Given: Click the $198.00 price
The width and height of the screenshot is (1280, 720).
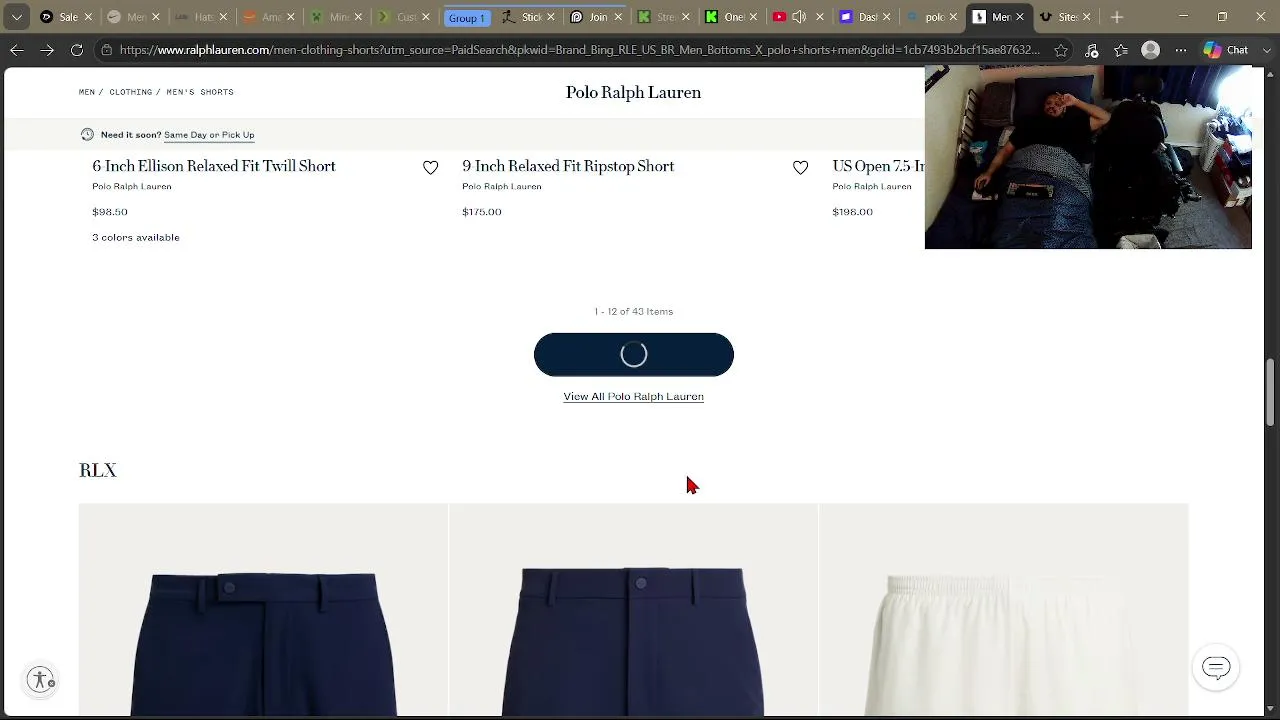Looking at the screenshot, I should coord(852,212).
